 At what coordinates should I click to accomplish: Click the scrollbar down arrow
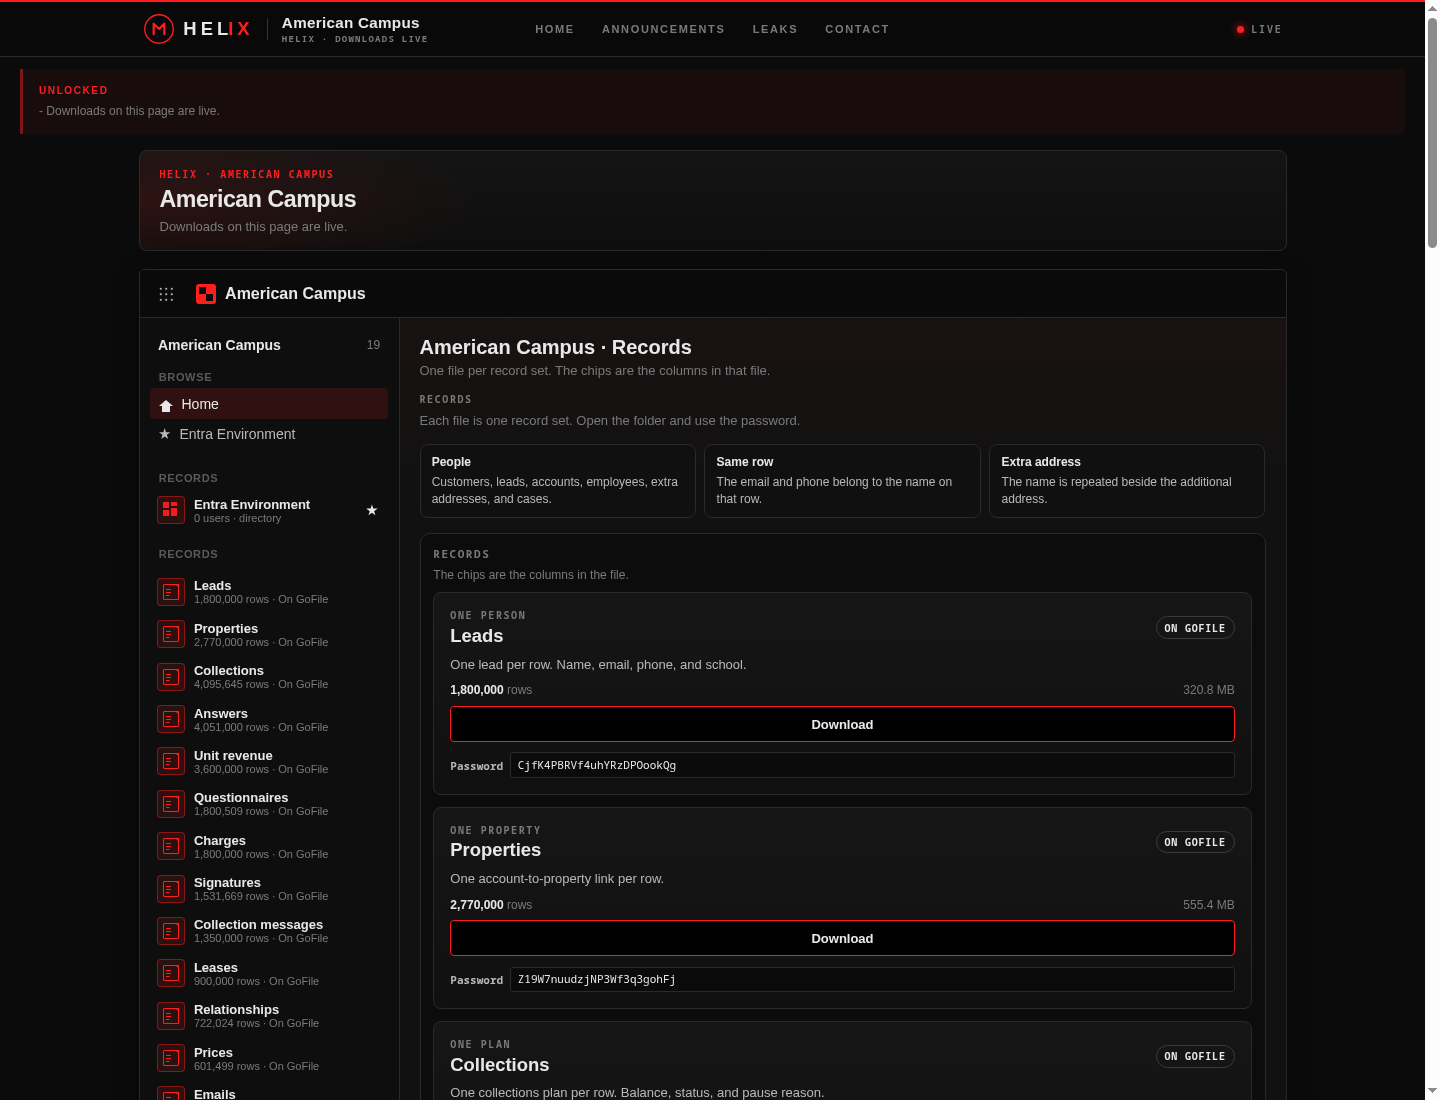1432,1091
